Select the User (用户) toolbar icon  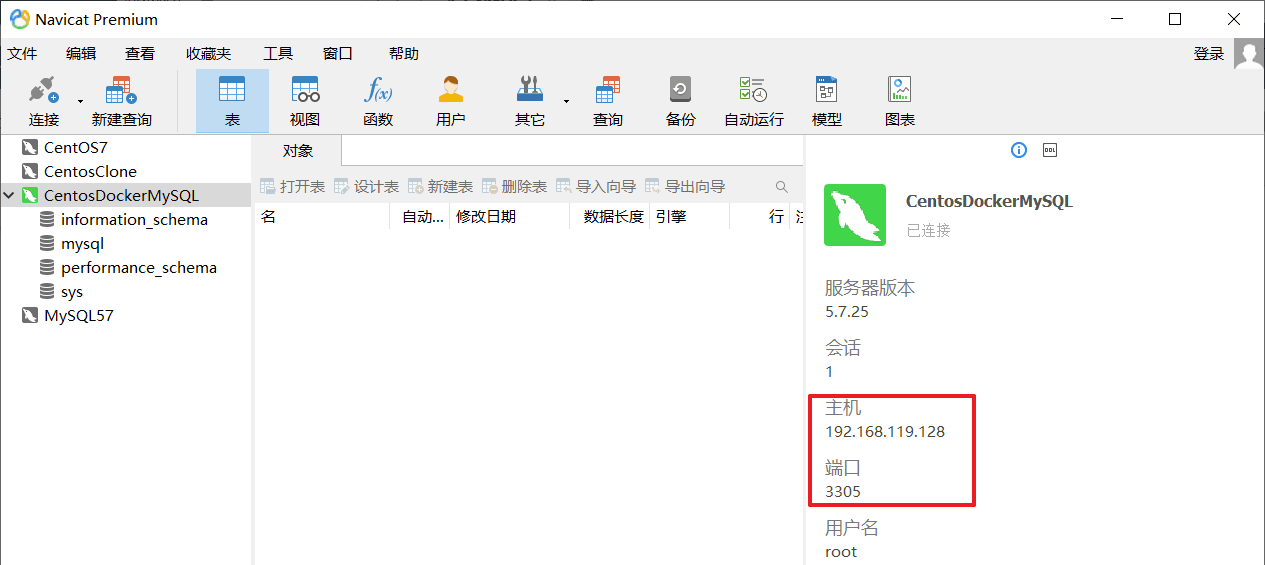(x=451, y=101)
